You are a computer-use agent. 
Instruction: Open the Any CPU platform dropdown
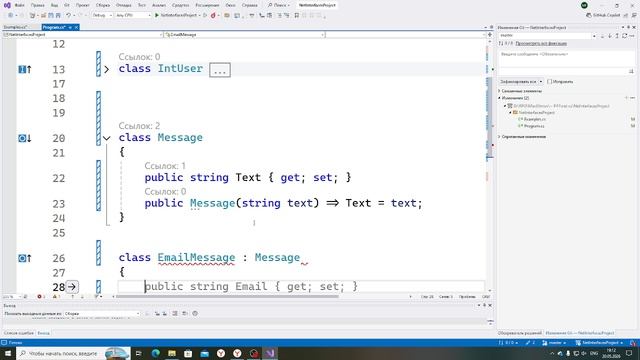pyautogui.click(x=133, y=15)
